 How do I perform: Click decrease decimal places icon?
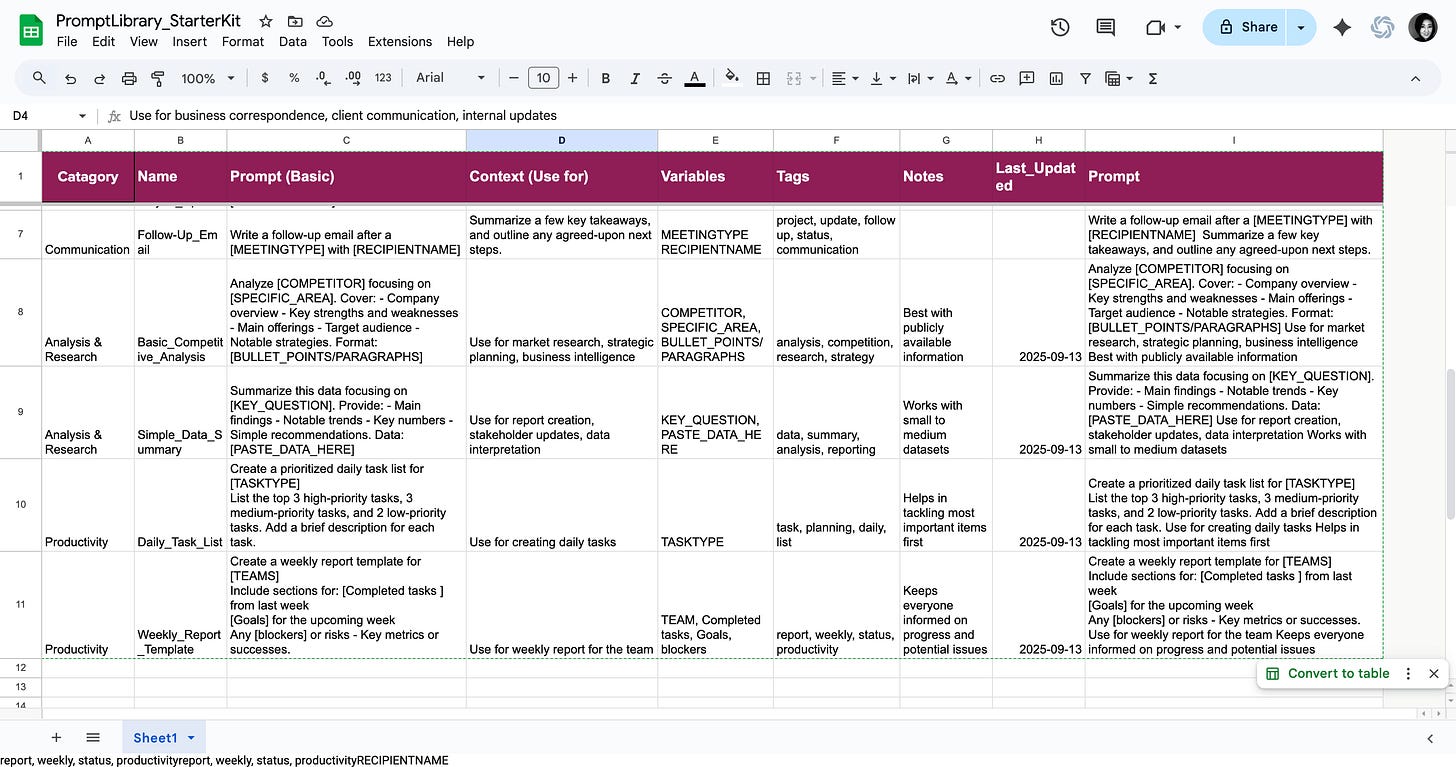tap(323, 78)
